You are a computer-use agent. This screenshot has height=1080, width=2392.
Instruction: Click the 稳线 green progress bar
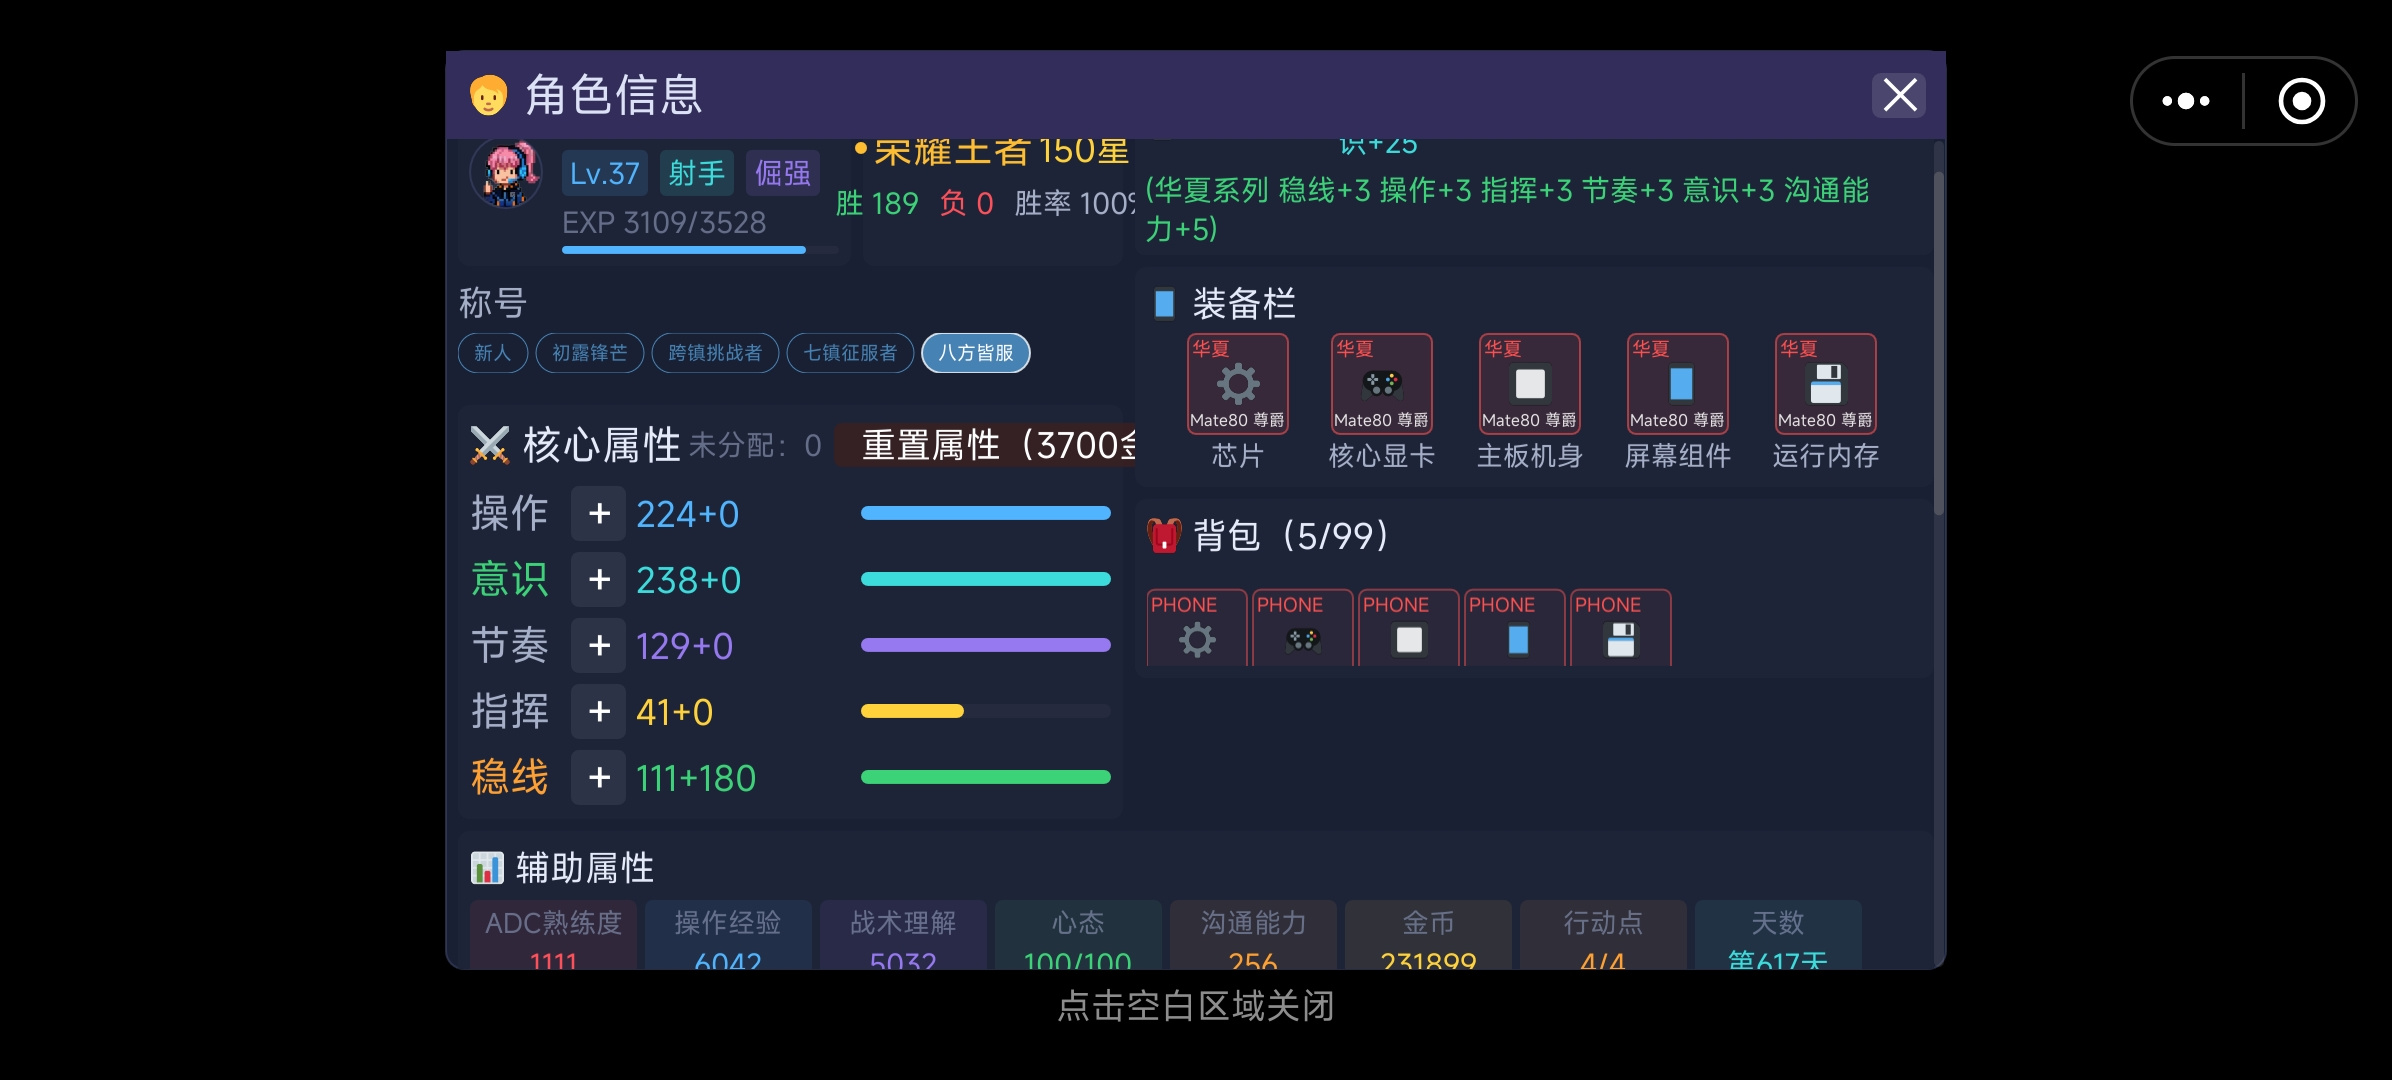tap(986, 777)
